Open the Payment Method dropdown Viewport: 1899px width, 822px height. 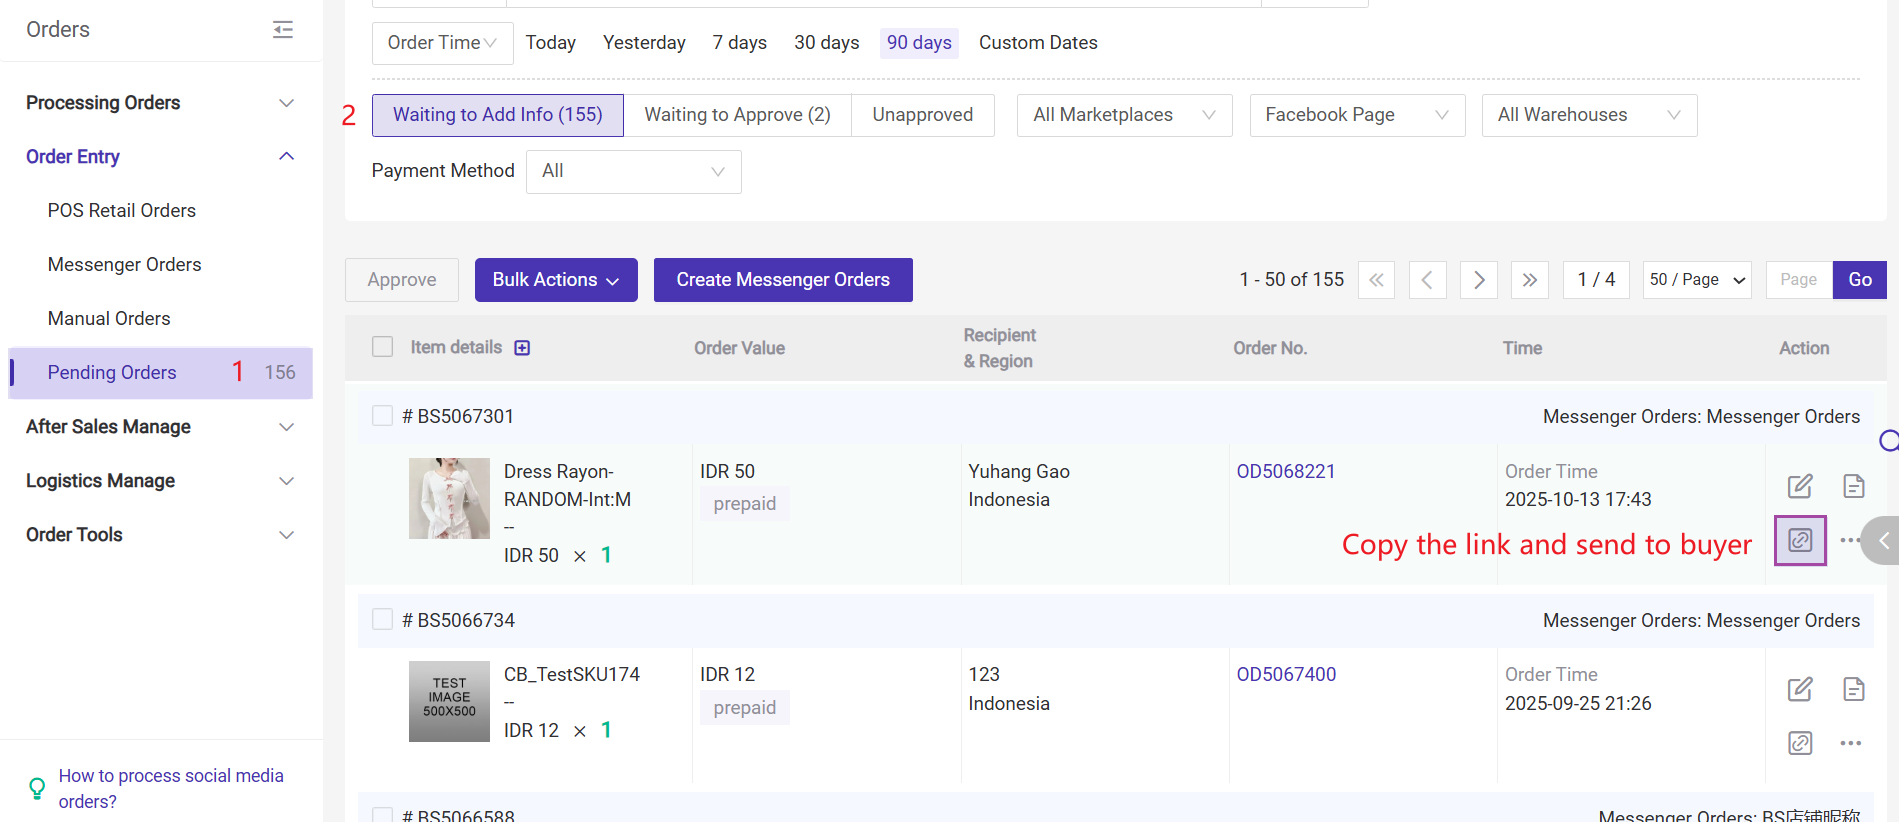(x=633, y=172)
